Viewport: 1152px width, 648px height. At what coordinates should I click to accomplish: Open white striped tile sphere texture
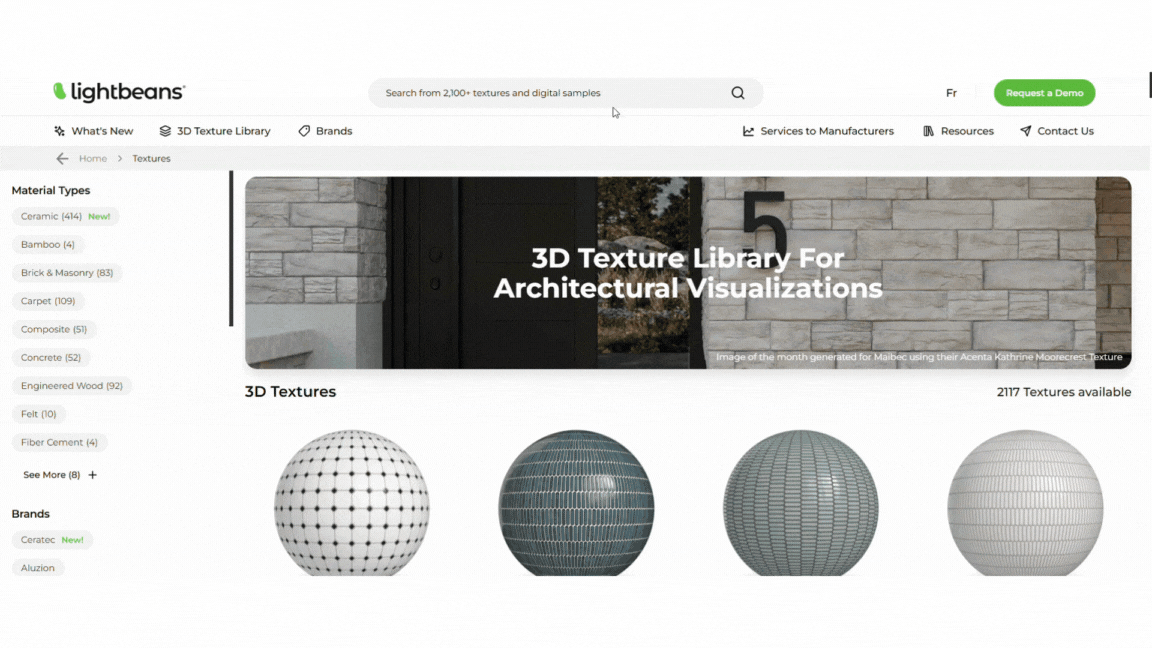pyautogui.click(x=1025, y=503)
